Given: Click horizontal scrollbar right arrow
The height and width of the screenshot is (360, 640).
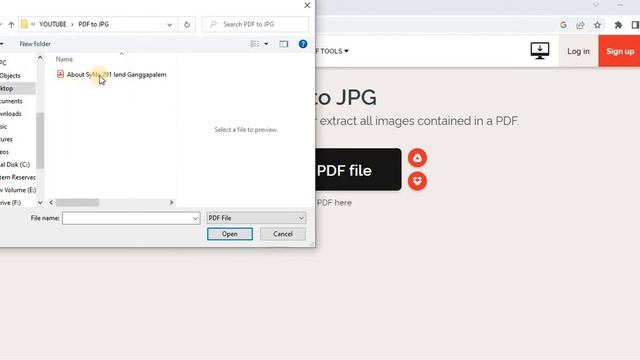Looking at the screenshot, I should (x=171, y=202).
